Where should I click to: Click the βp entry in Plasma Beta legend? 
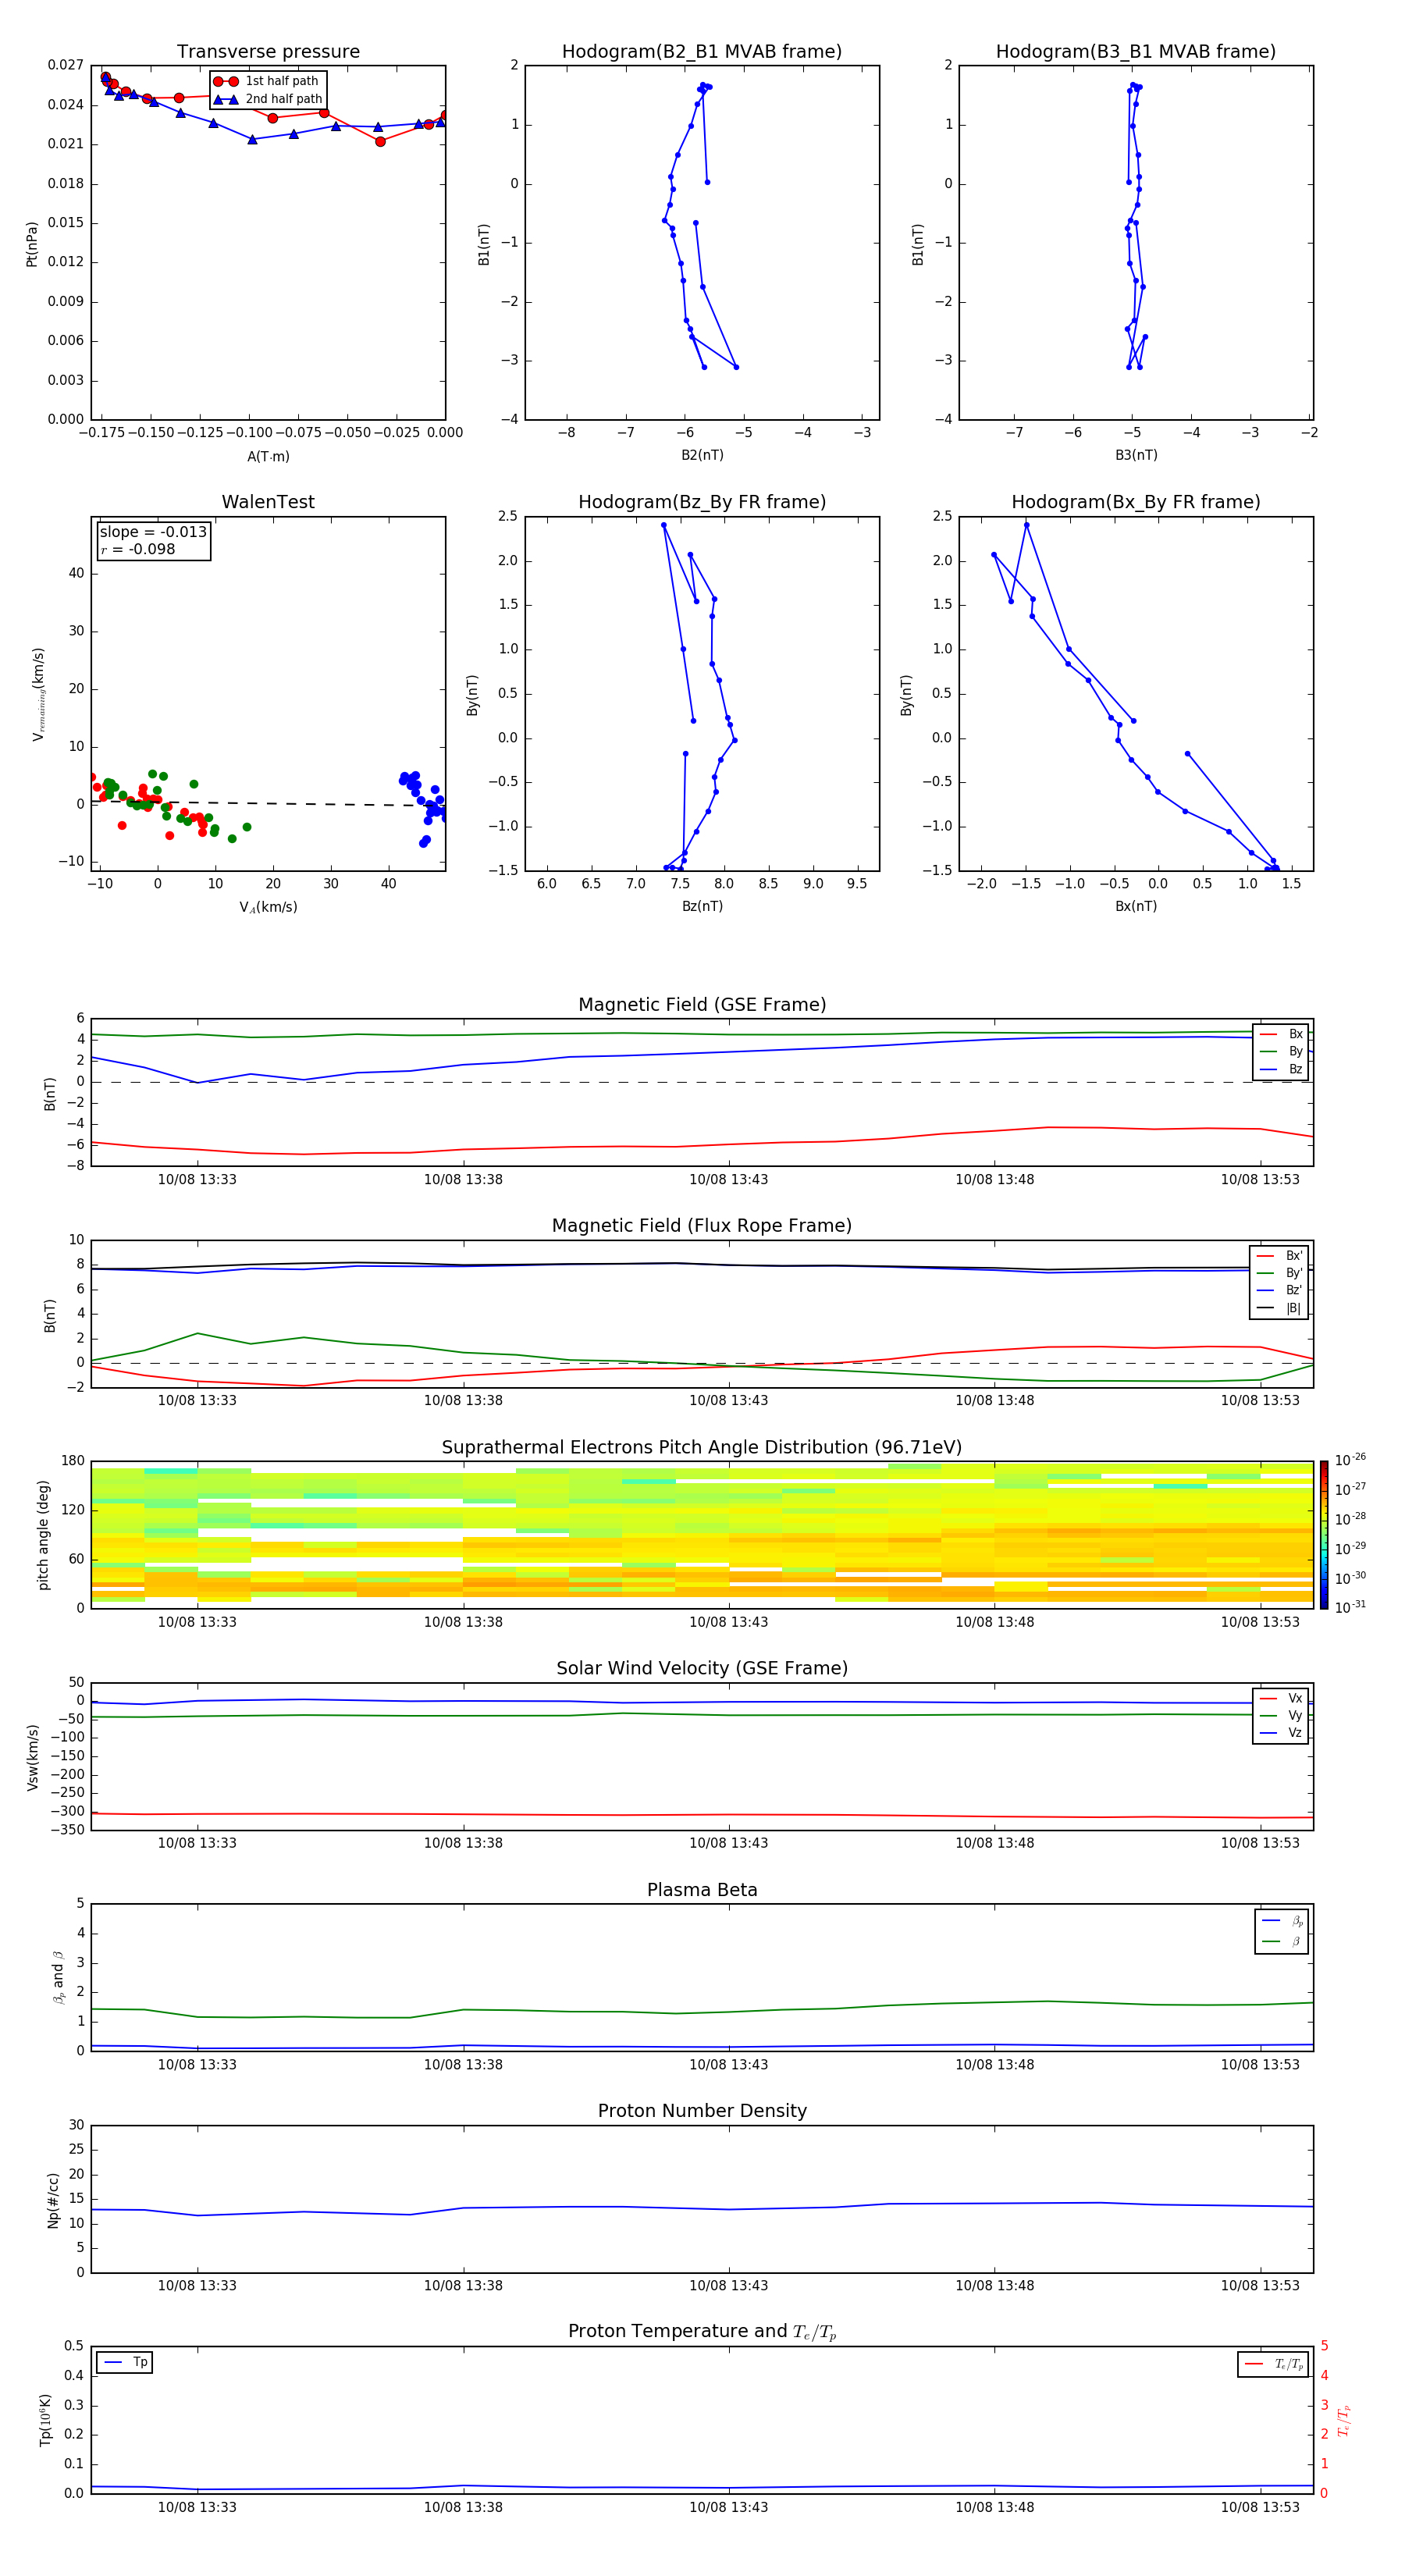[1282, 1920]
